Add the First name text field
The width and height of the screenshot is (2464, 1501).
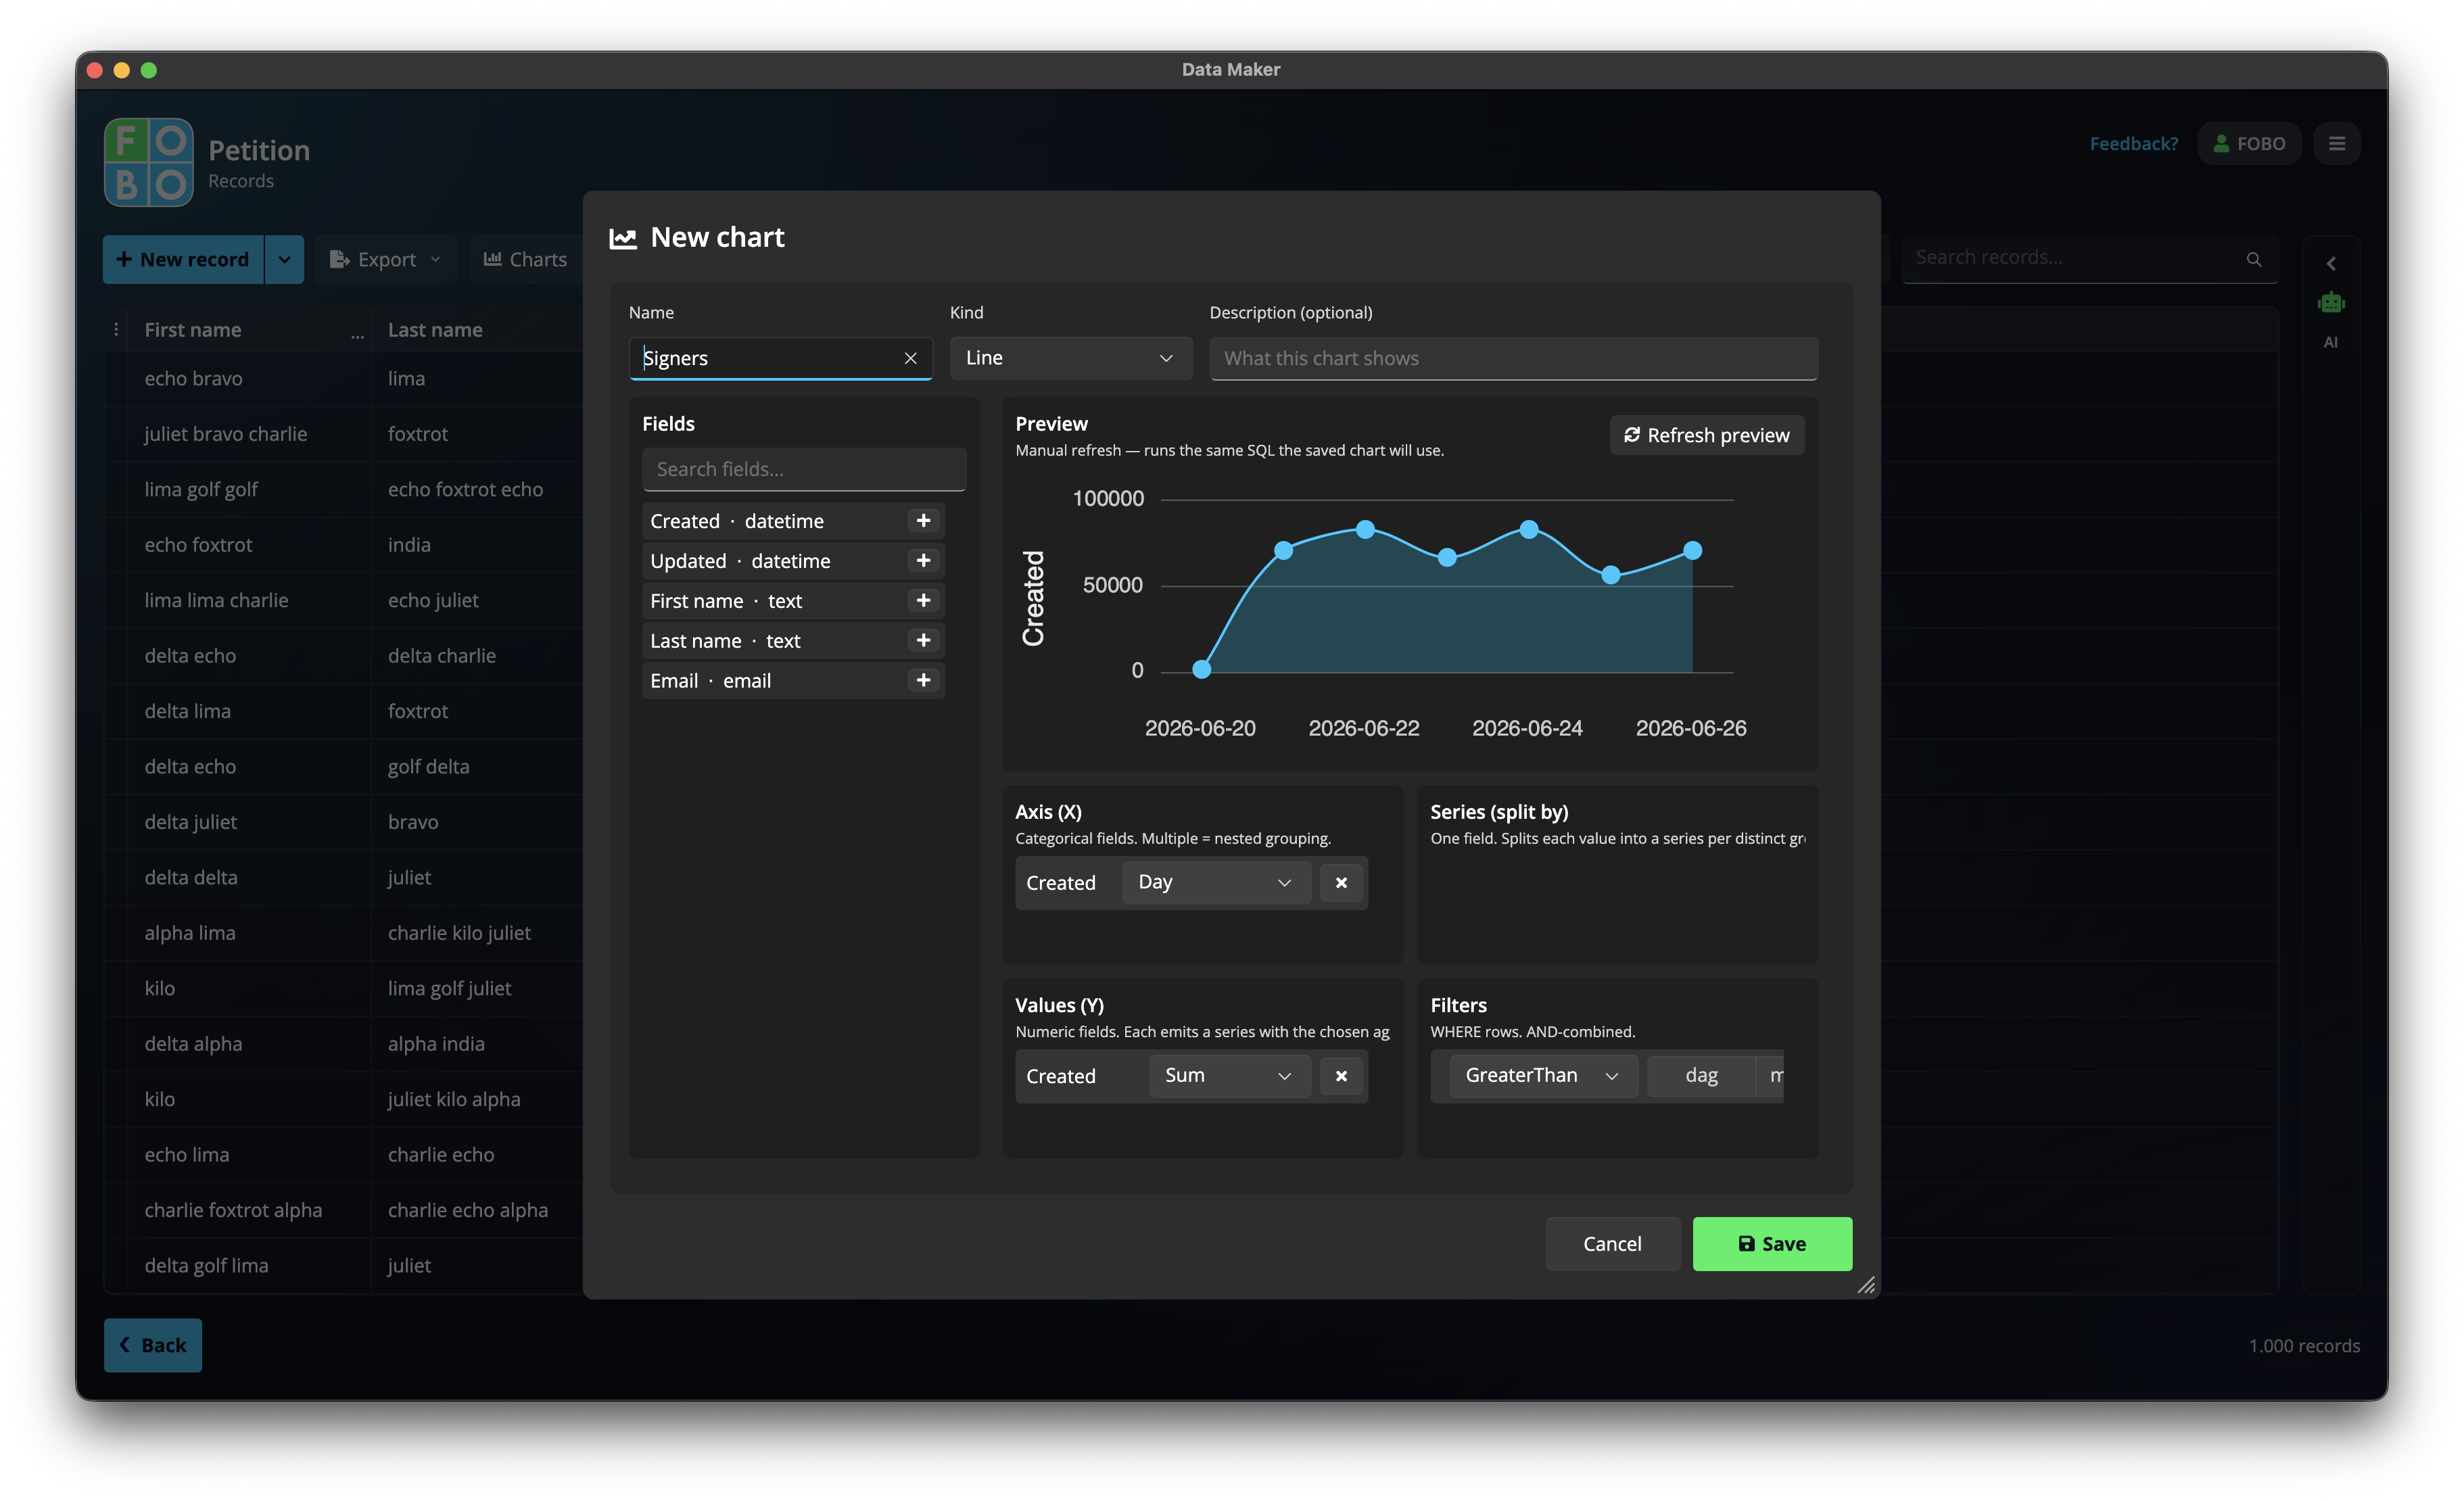click(x=923, y=601)
